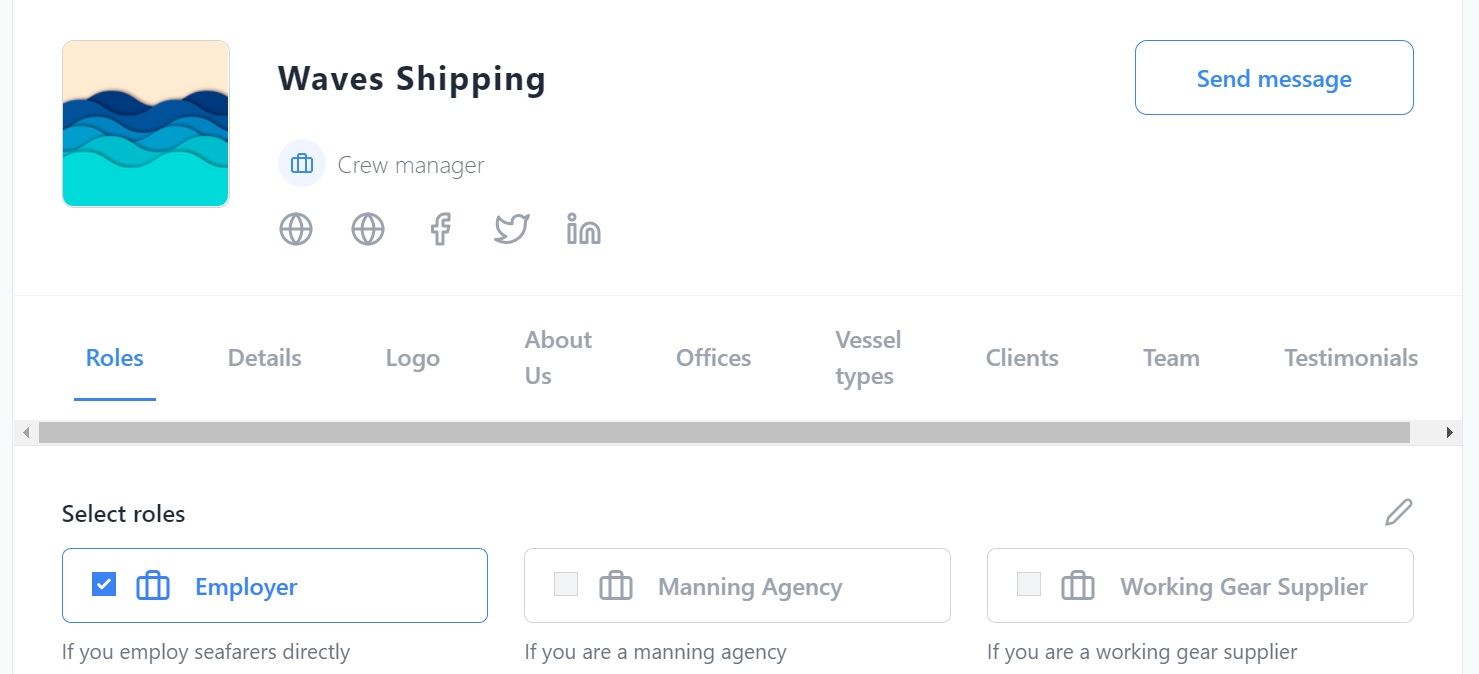Open the Vessel types tab

868,358
